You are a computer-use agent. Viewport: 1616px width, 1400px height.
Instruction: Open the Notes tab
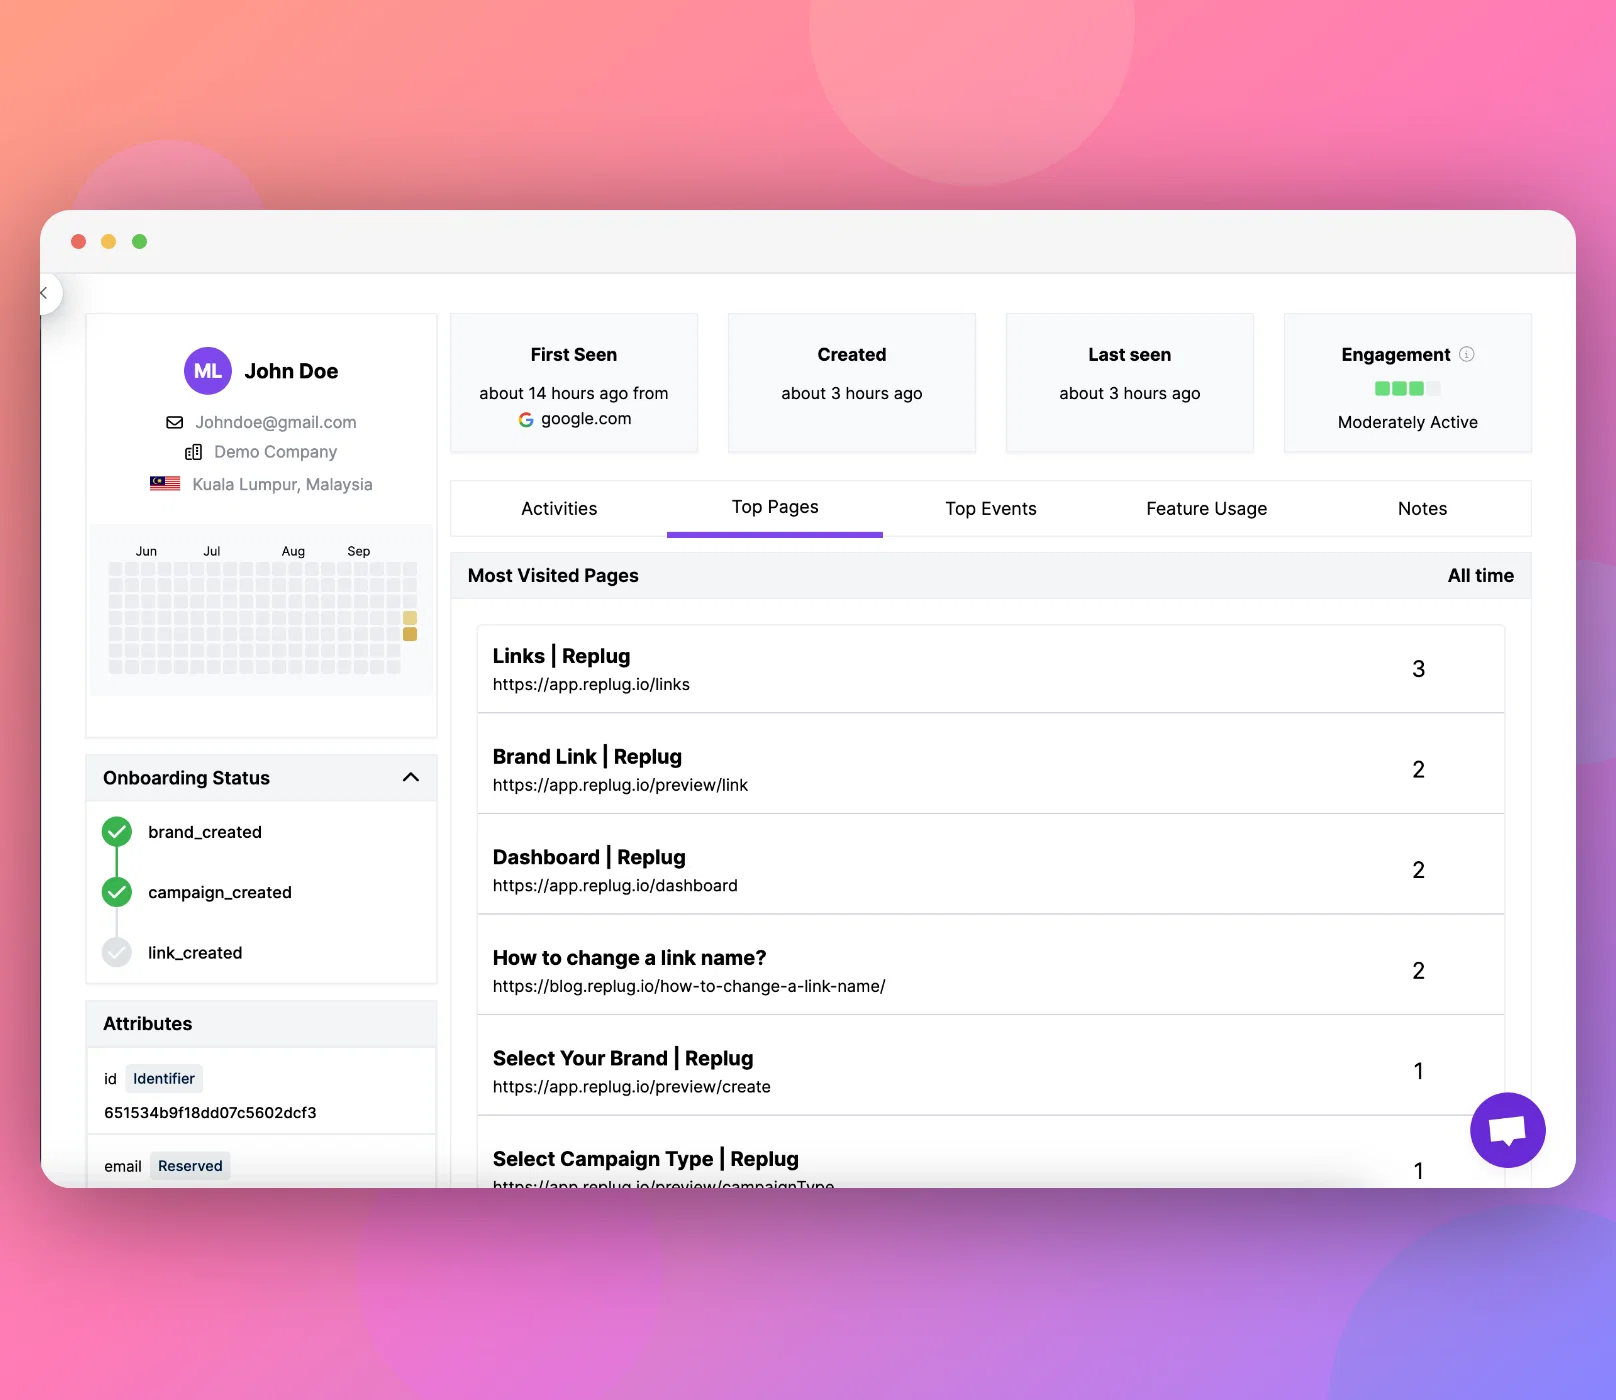[1423, 509]
